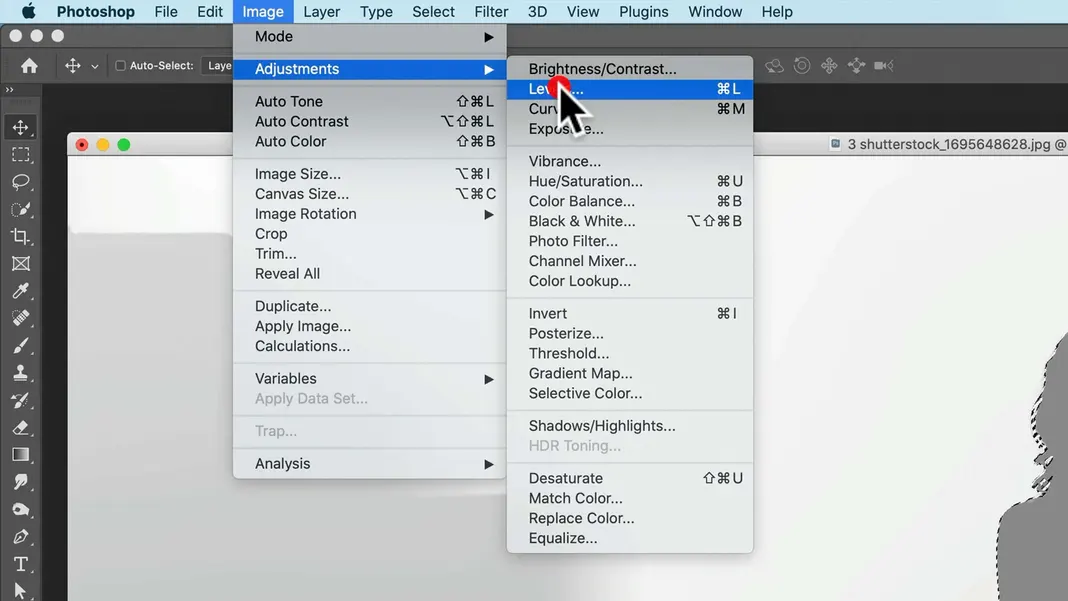Screen dimensions: 1068x601
Task: Enable the Auto-Select checkbox
Action: 121,65
